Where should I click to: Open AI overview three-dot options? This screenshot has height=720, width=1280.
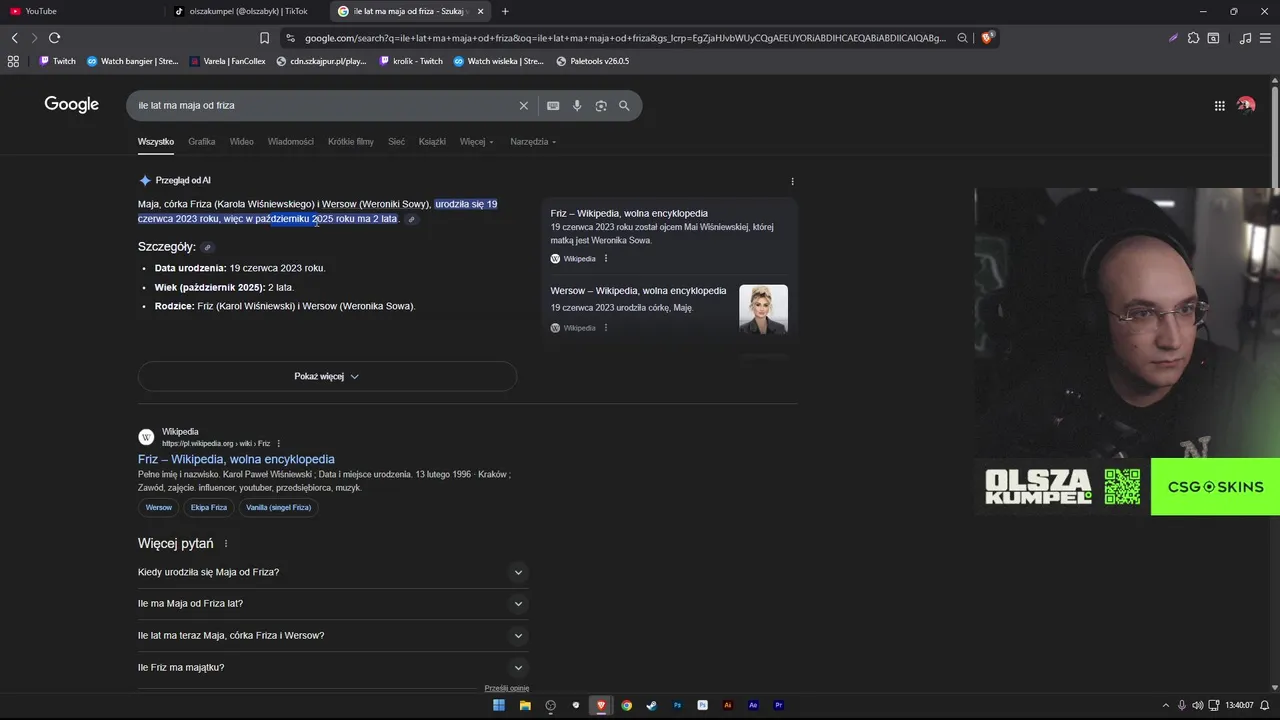tap(792, 181)
